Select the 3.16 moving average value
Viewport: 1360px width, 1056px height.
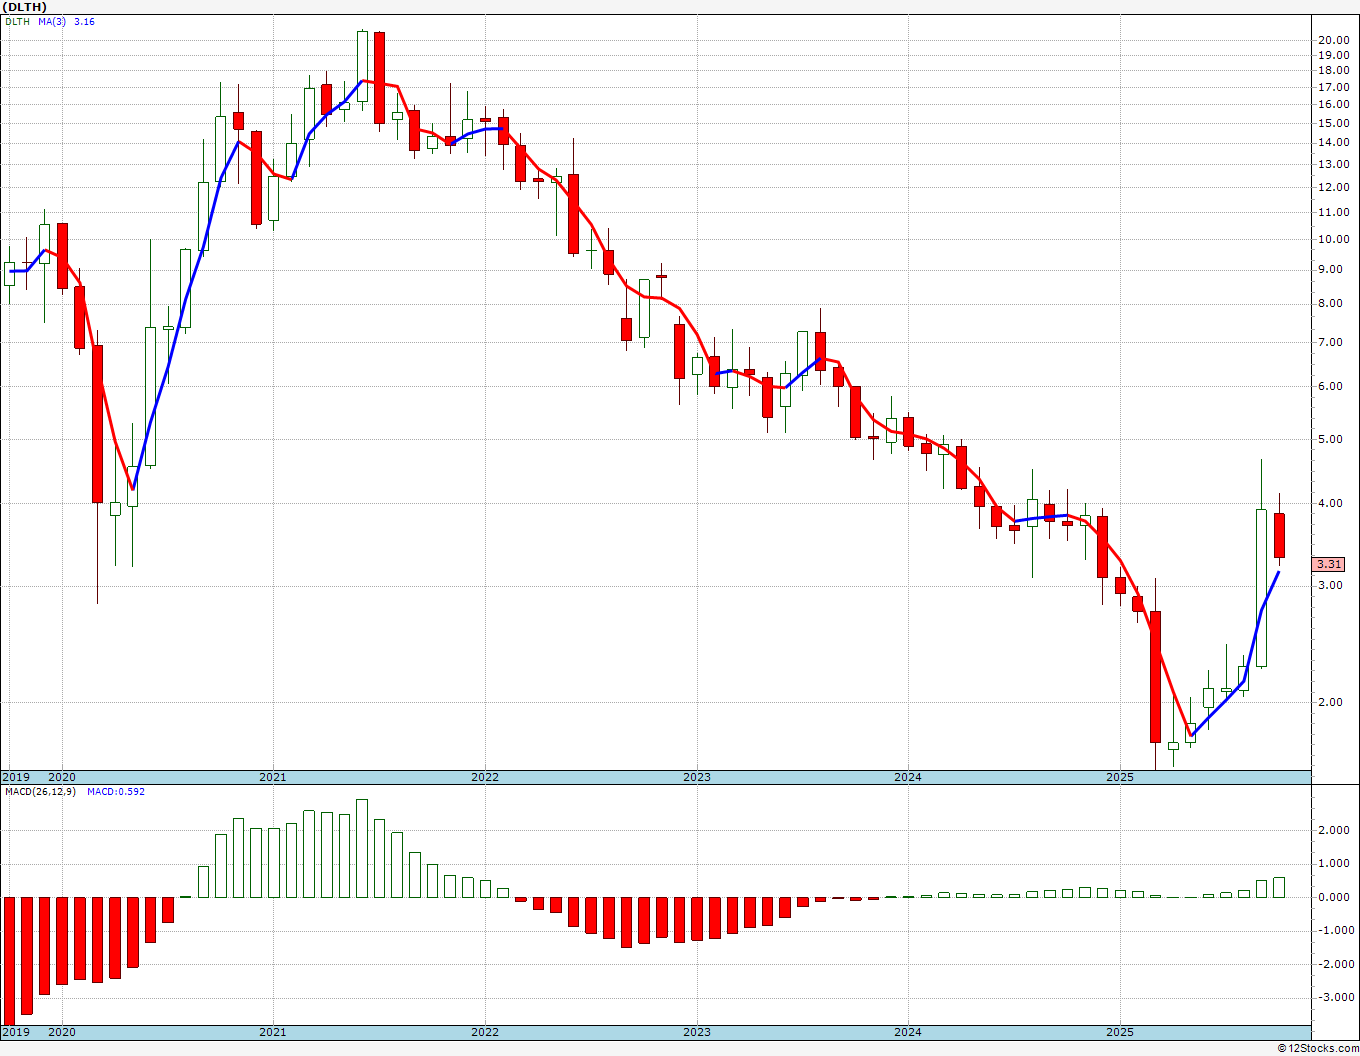(x=84, y=21)
